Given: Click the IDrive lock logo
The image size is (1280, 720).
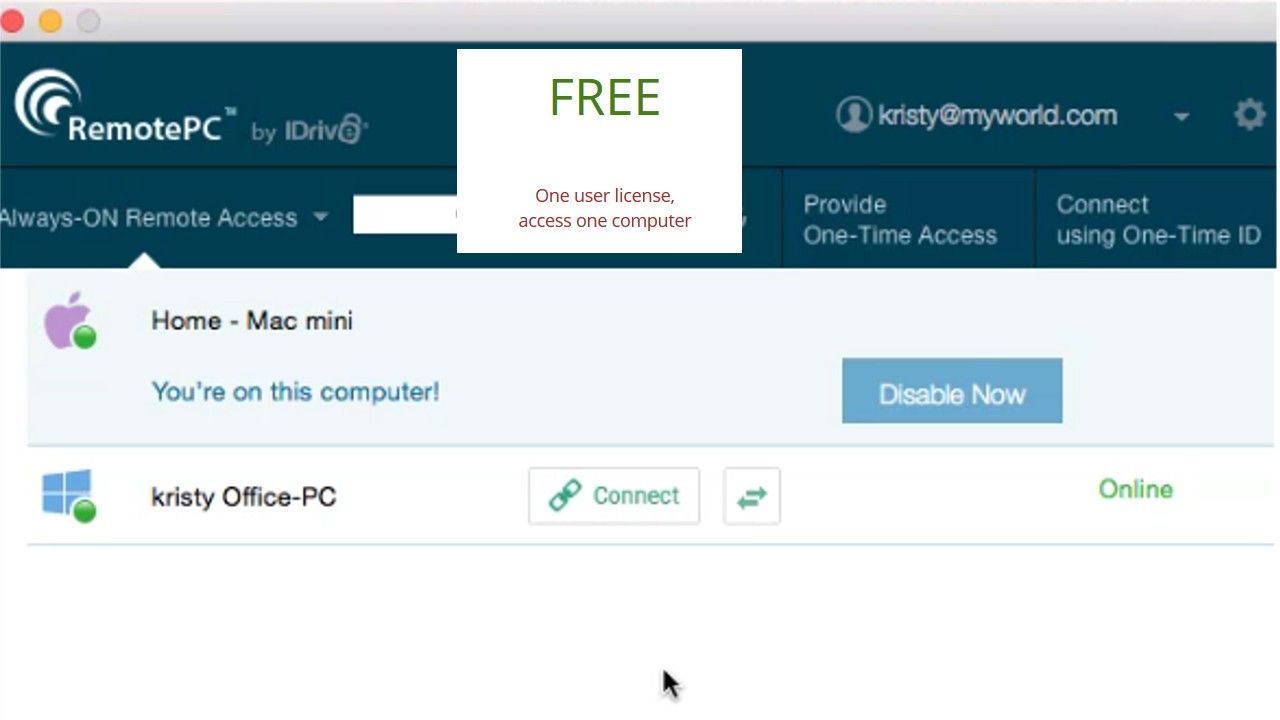Looking at the screenshot, I should click(351, 129).
